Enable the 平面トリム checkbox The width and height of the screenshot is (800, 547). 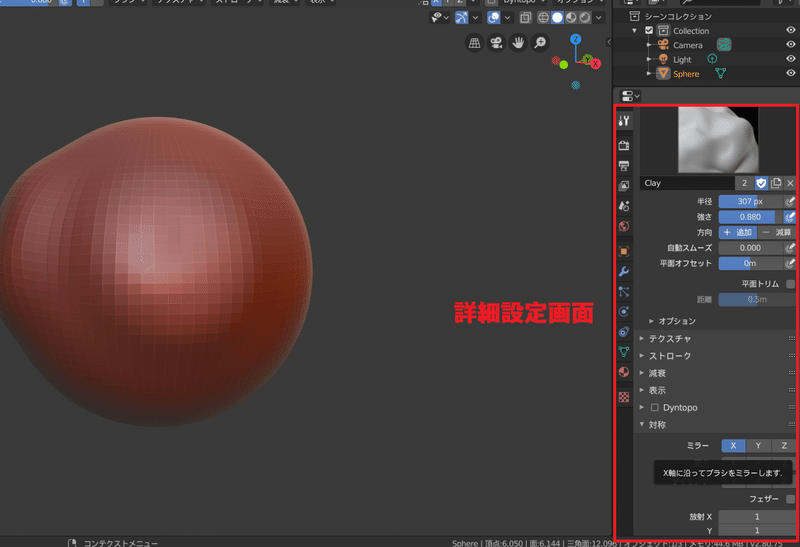pos(790,284)
